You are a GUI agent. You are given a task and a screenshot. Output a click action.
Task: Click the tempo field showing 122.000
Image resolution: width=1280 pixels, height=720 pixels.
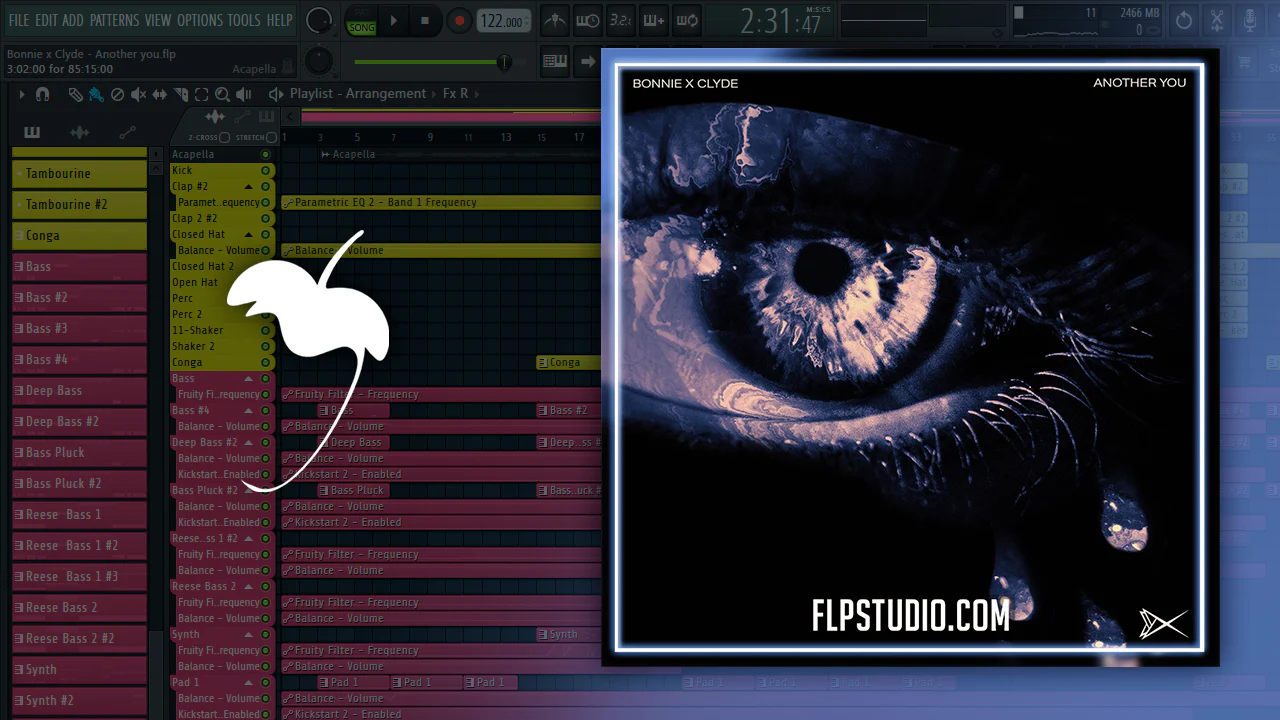click(x=502, y=21)
